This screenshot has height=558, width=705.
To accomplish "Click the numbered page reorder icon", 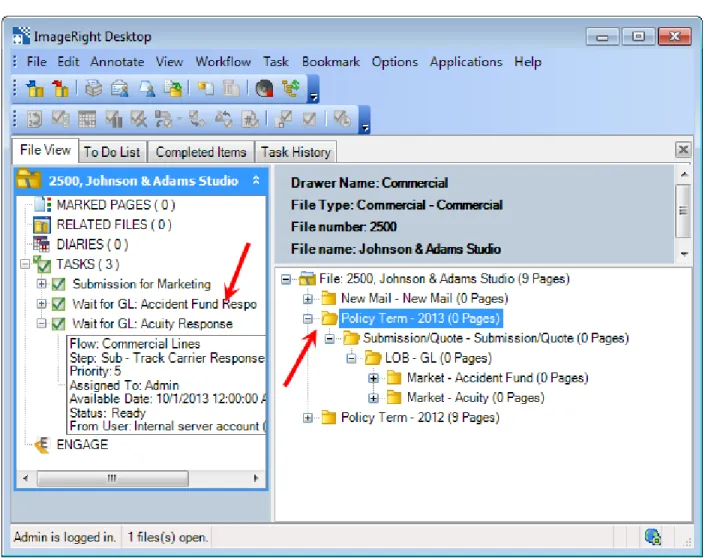I will 34,120.
